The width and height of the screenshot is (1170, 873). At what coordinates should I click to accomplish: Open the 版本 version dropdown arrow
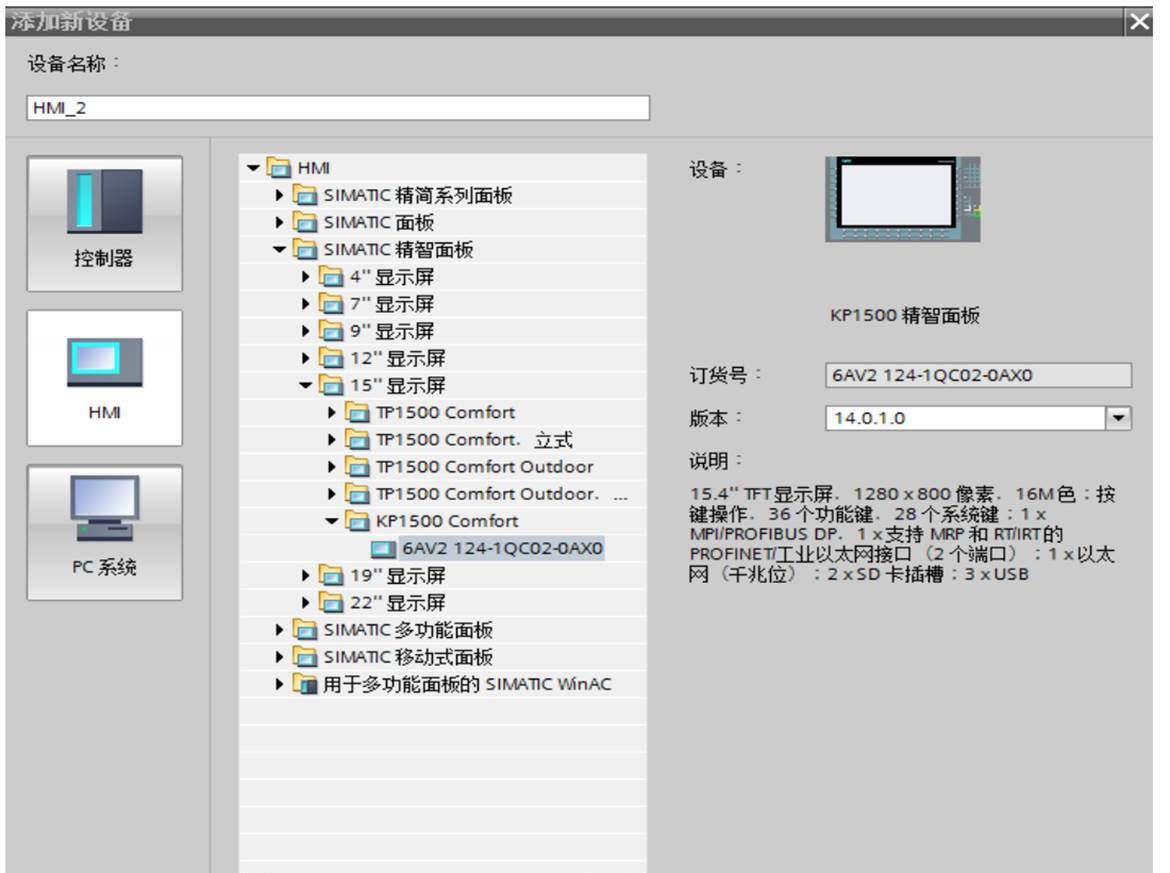click(1118, 418)
